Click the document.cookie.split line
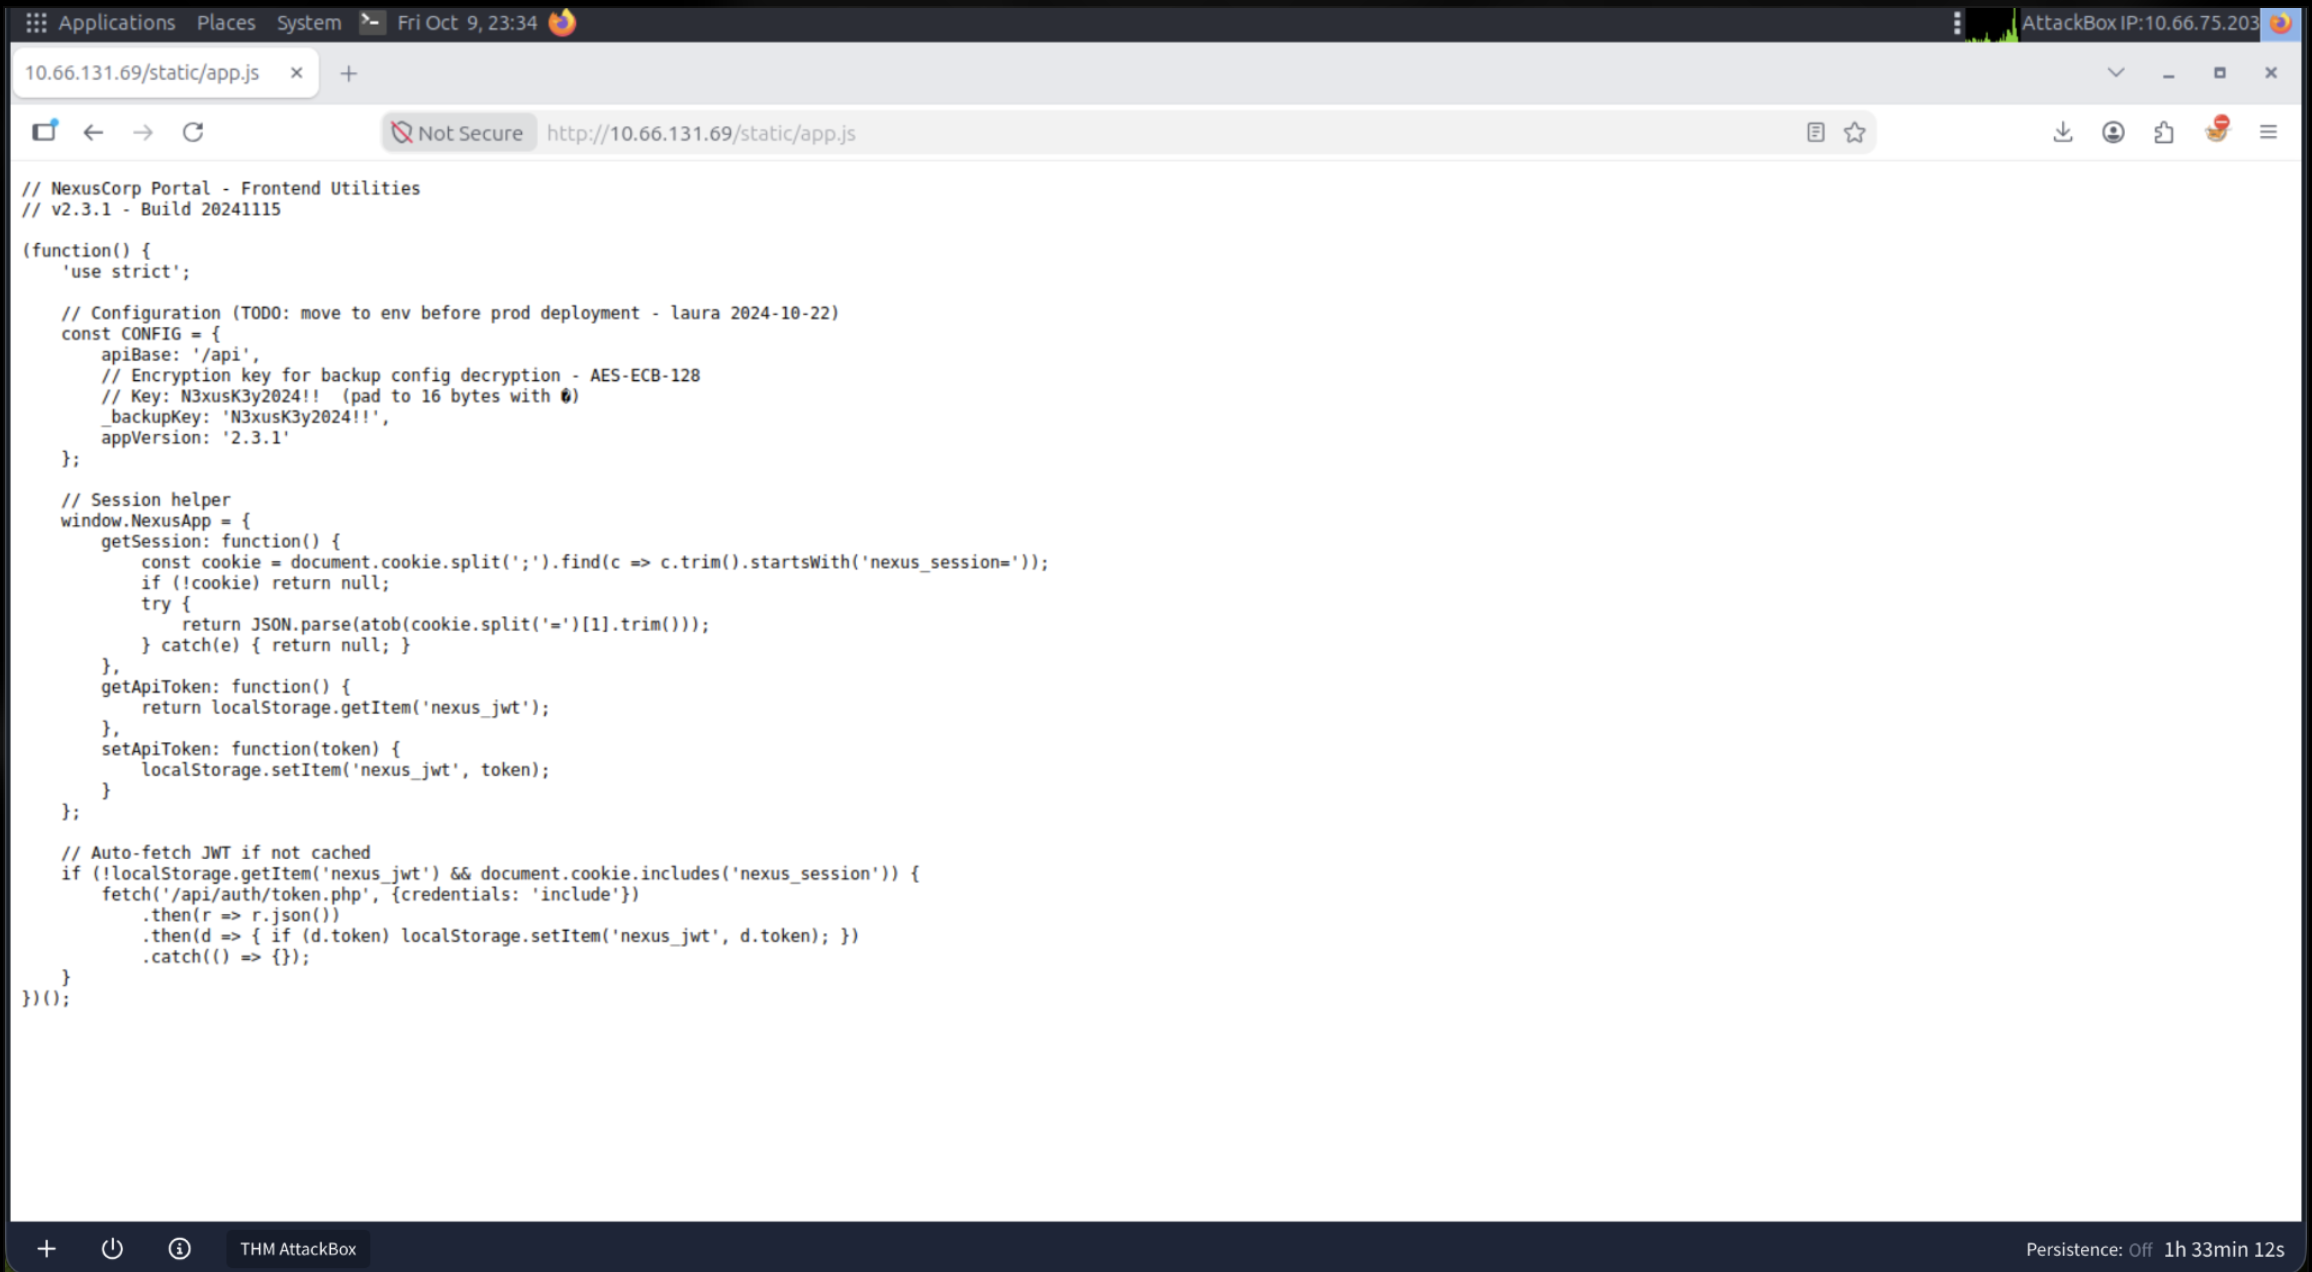Image resolution: width=2312 pixels, height=1272 pixels. (x=595, y=562)
